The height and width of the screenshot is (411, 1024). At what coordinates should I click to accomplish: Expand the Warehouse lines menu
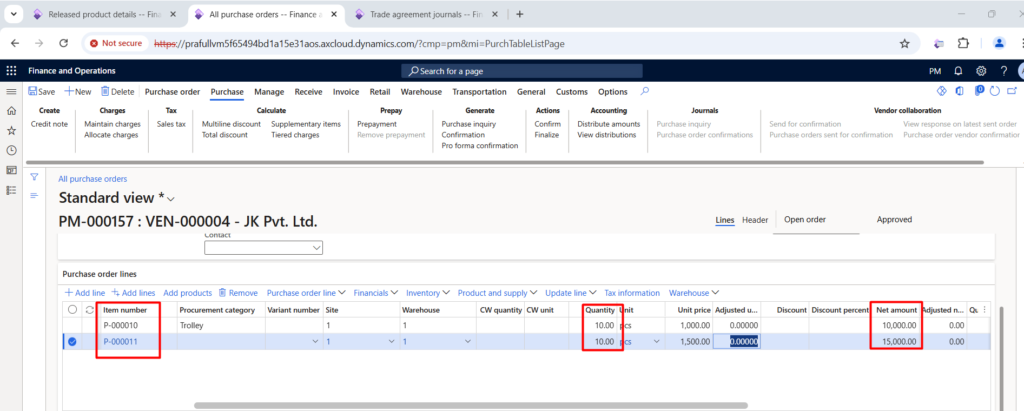(694, 293)
